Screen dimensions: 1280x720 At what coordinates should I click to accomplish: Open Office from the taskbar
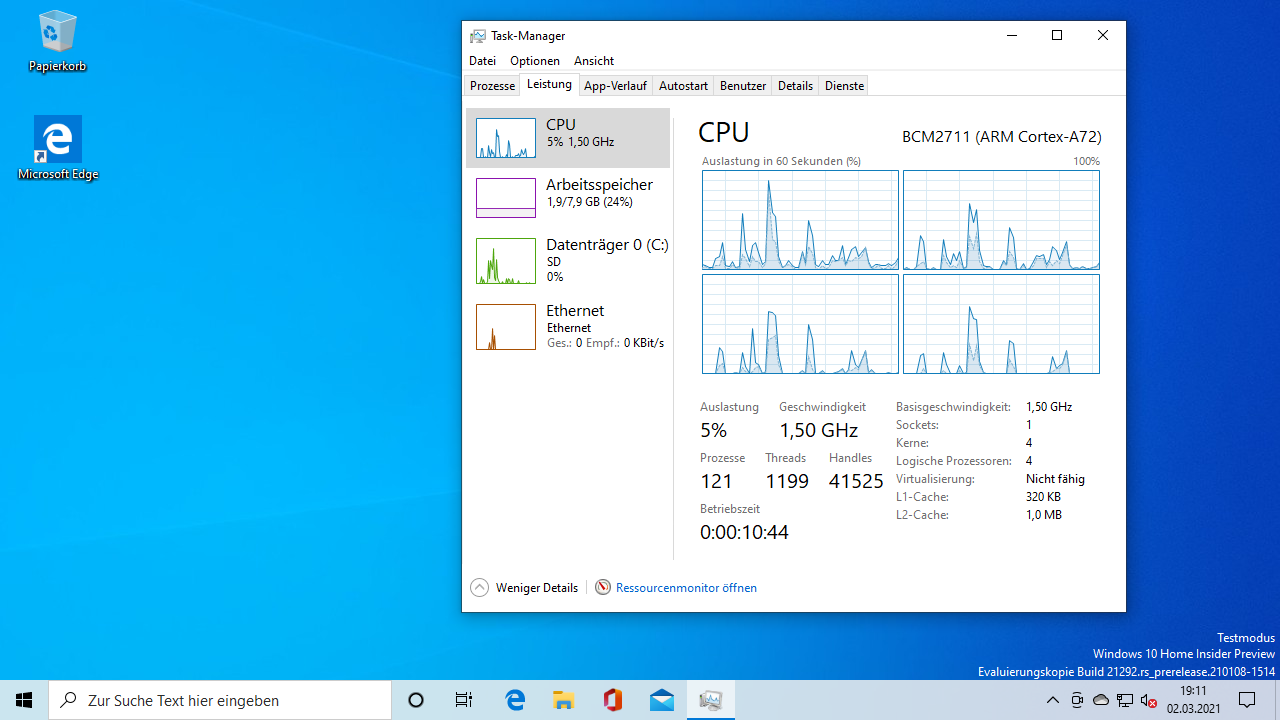613,700
